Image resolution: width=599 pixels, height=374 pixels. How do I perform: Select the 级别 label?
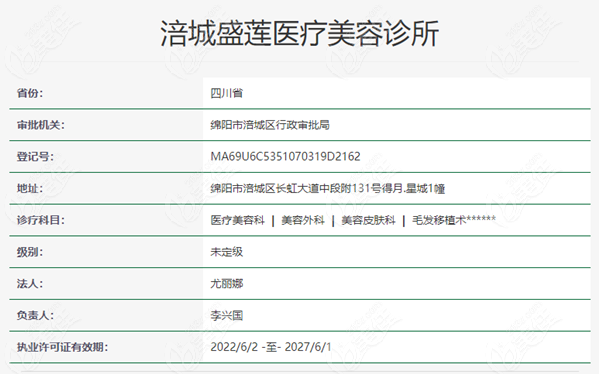30,251
